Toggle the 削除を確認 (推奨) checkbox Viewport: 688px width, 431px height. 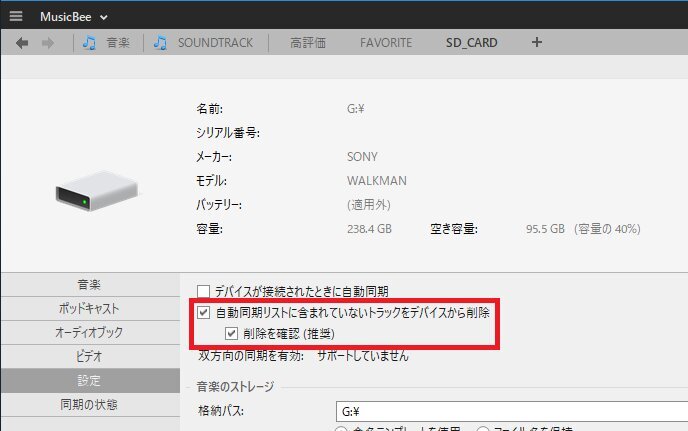232,333
